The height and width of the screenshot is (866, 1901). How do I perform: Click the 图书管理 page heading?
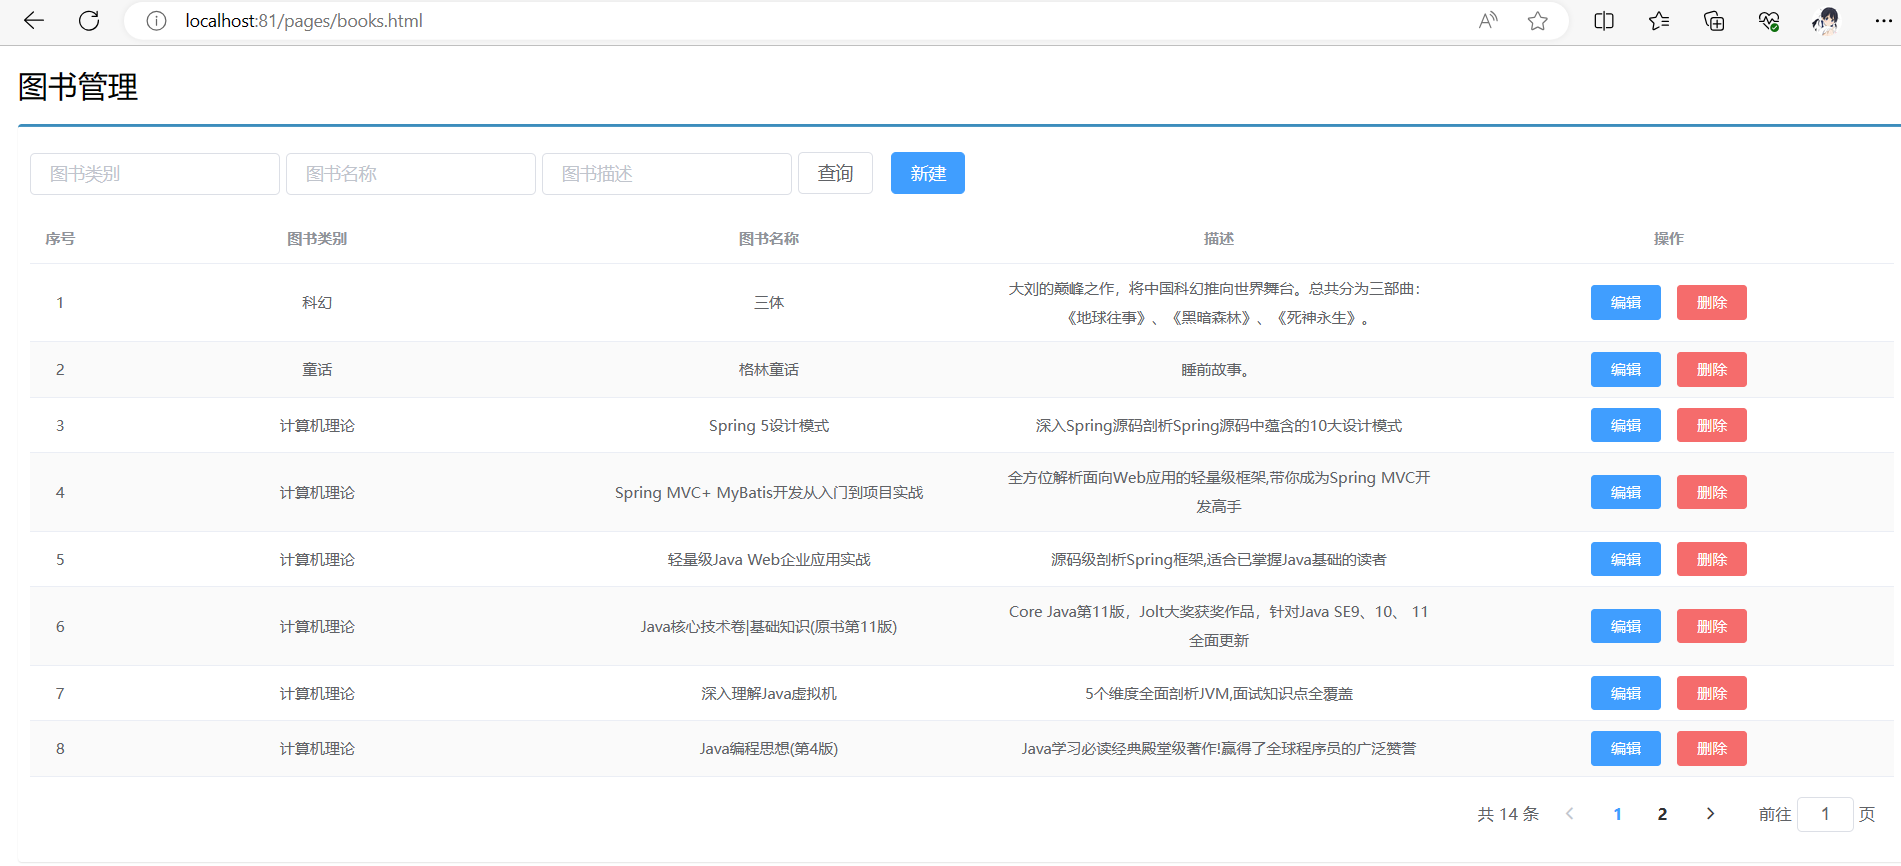coord(78,87)
